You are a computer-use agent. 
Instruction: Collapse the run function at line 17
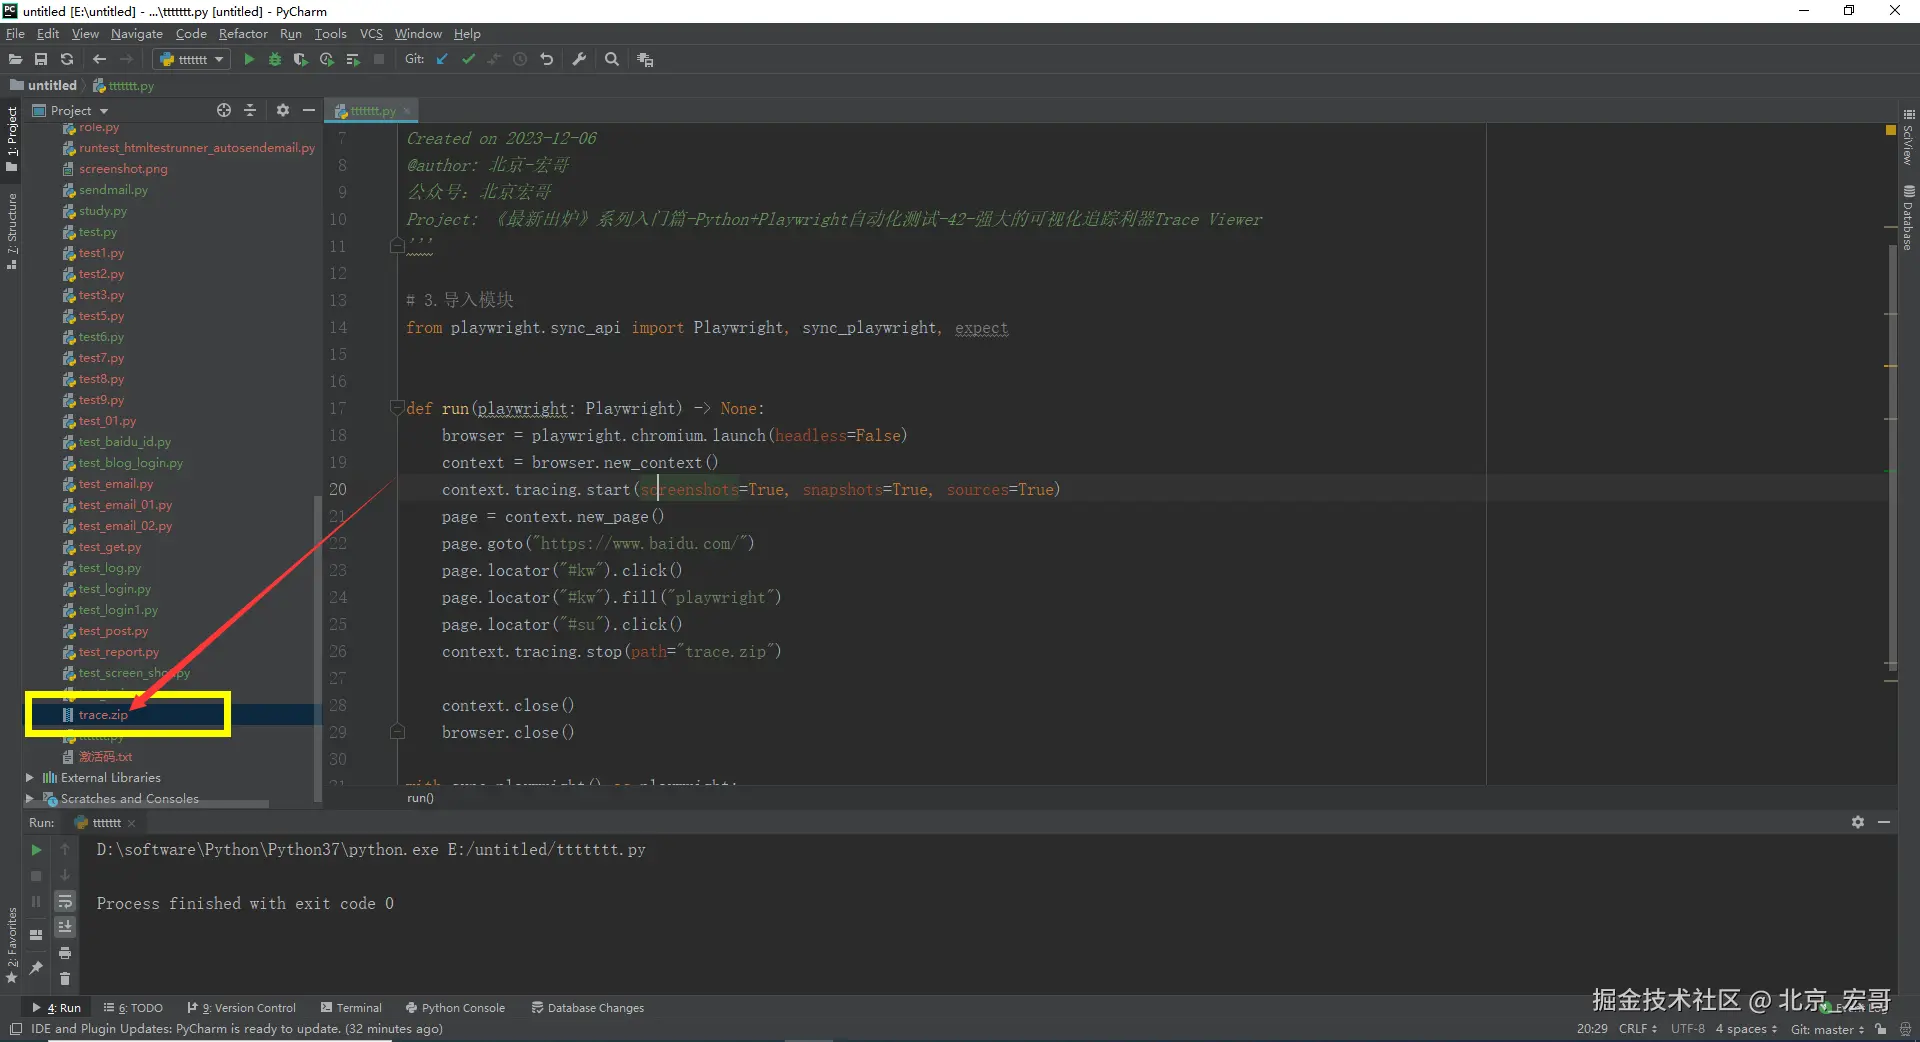[x=397, y=408]
